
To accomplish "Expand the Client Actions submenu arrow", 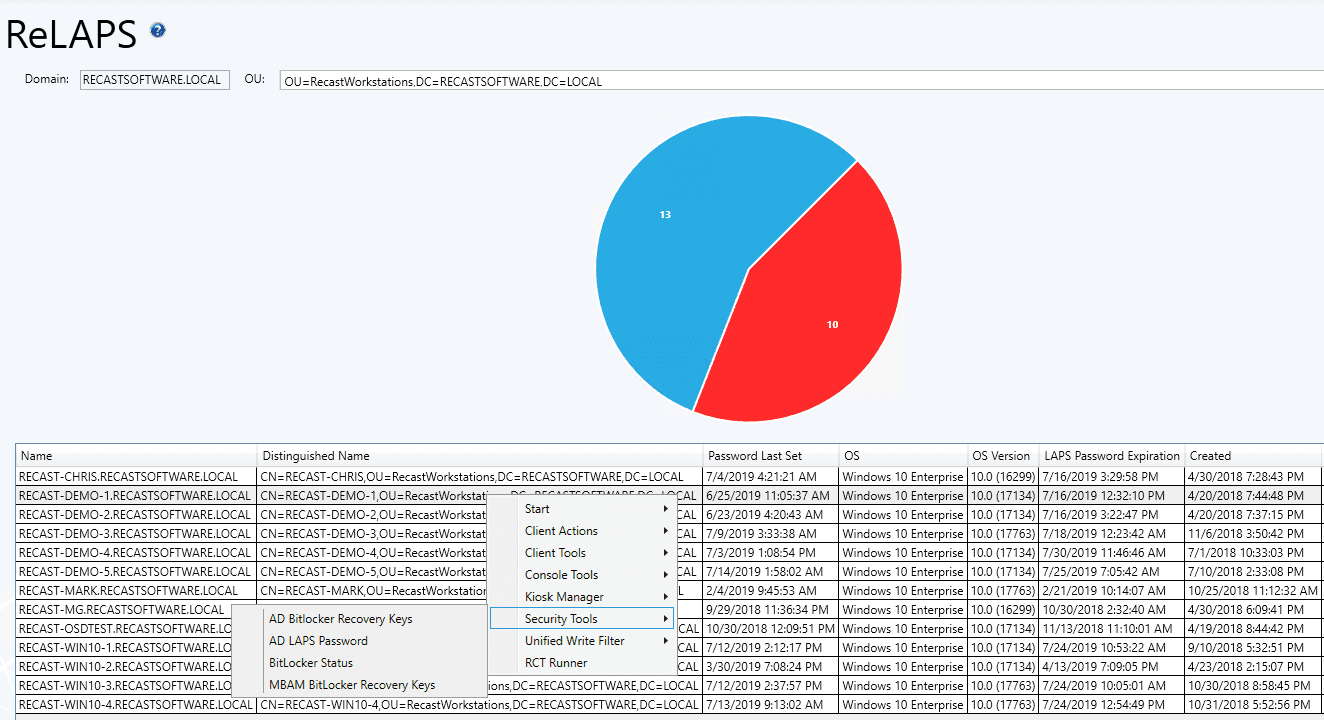I will point(666,531).
